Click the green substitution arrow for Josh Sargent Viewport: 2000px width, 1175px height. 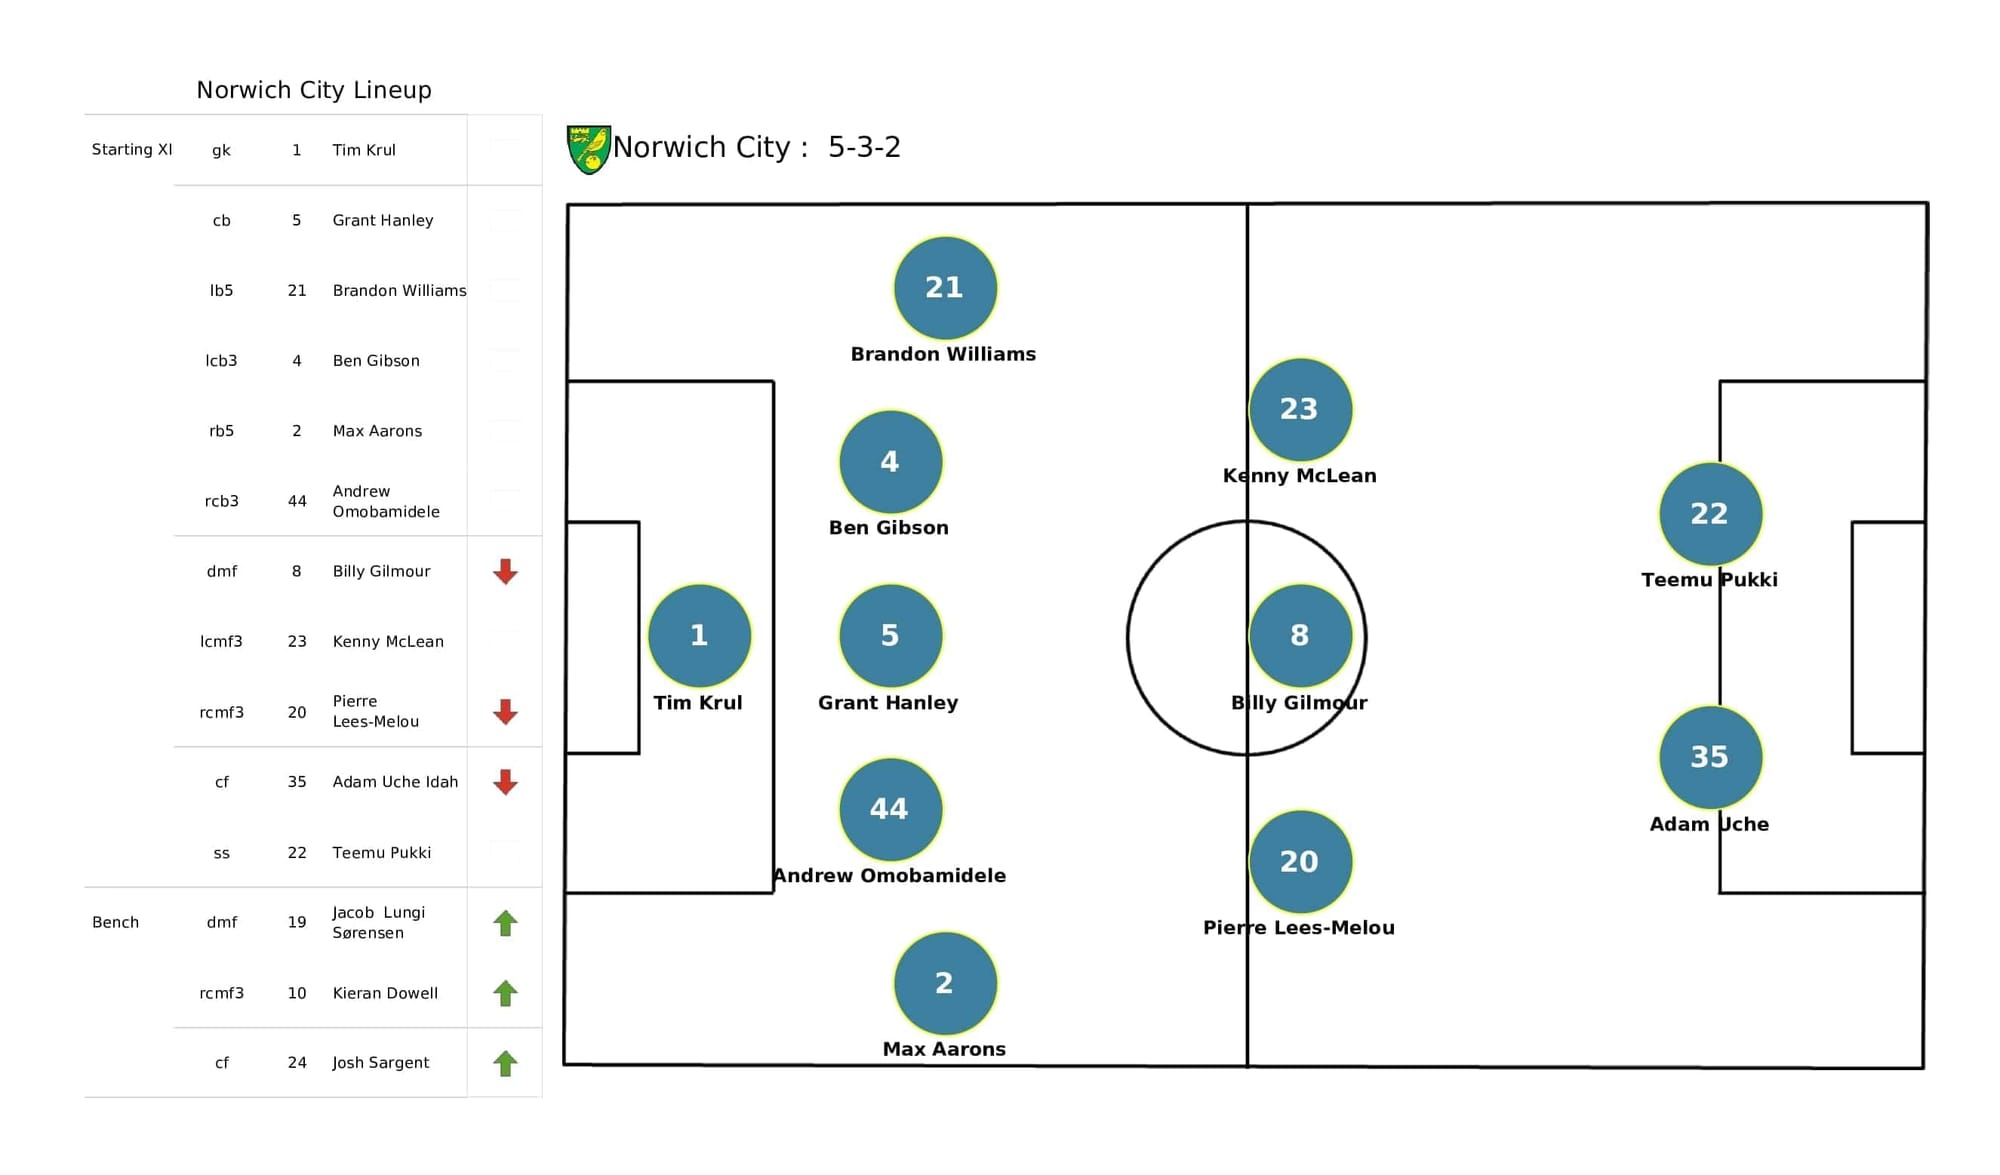[505, 1062]
